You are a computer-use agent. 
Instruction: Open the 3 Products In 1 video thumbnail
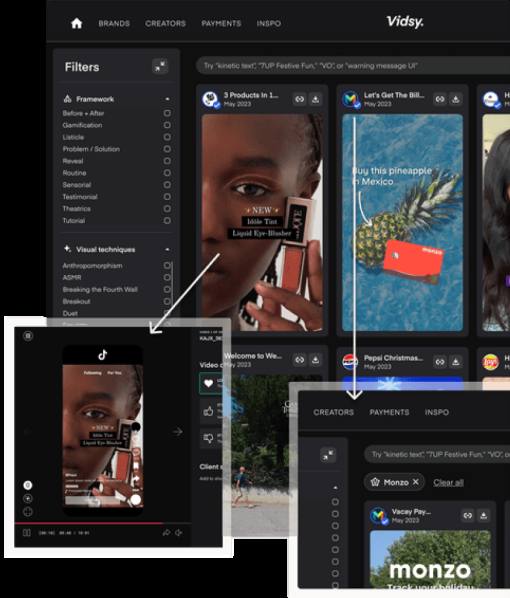(x=262, y=223)
